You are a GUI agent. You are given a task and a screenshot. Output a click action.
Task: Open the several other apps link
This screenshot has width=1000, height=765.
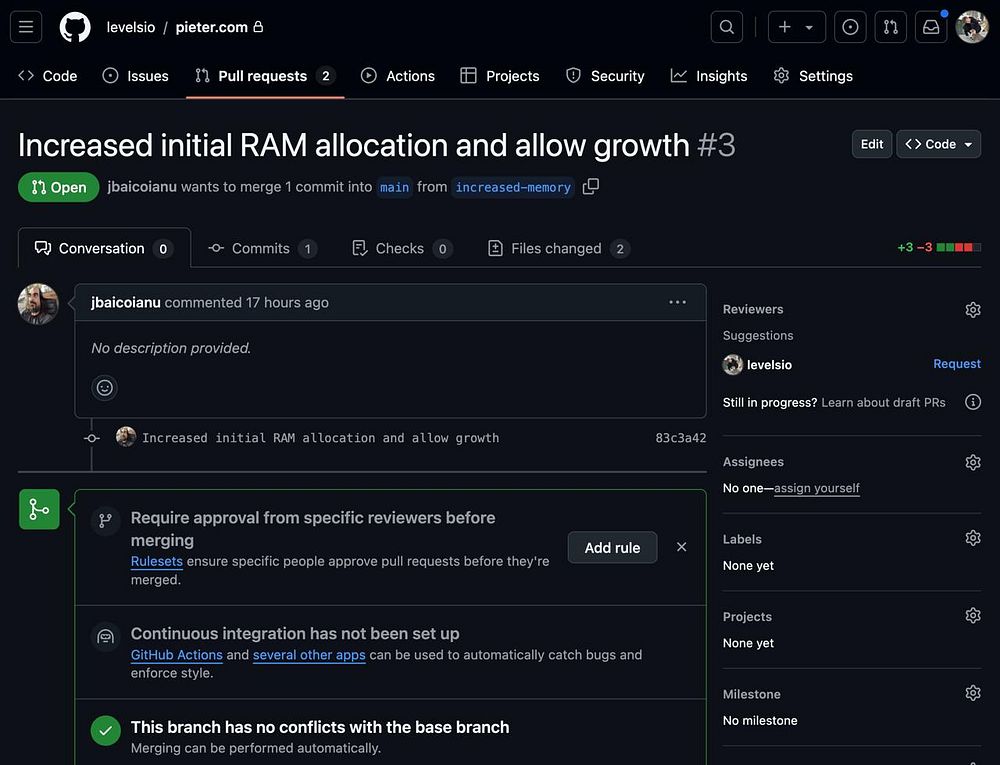309,655
